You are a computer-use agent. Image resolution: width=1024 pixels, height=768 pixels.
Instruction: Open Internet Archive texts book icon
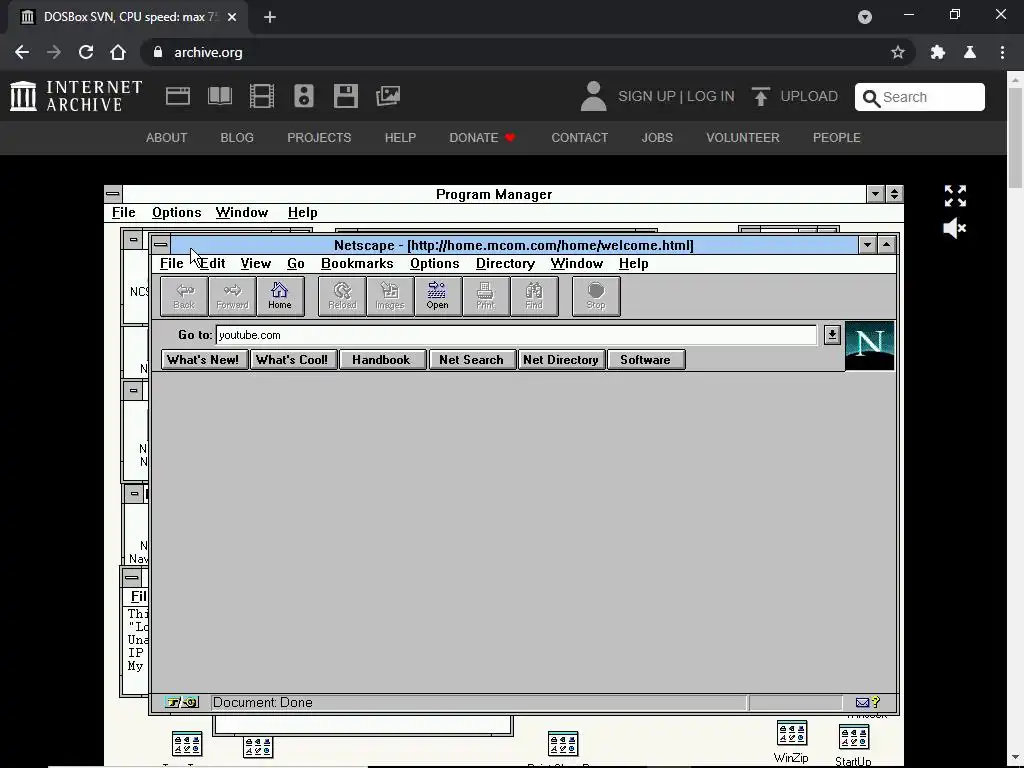[219, 96]
